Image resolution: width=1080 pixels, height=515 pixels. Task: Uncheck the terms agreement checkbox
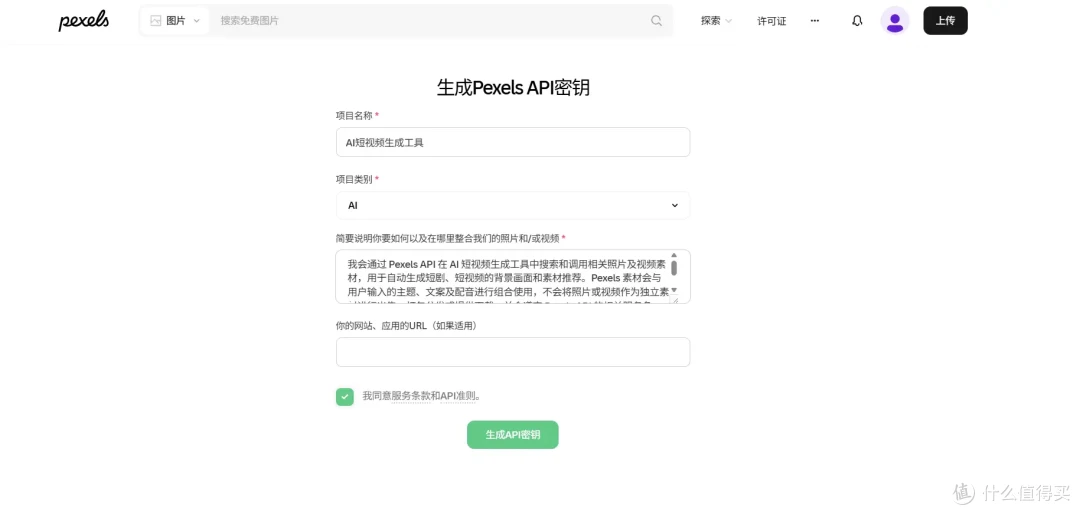[344, 397]
